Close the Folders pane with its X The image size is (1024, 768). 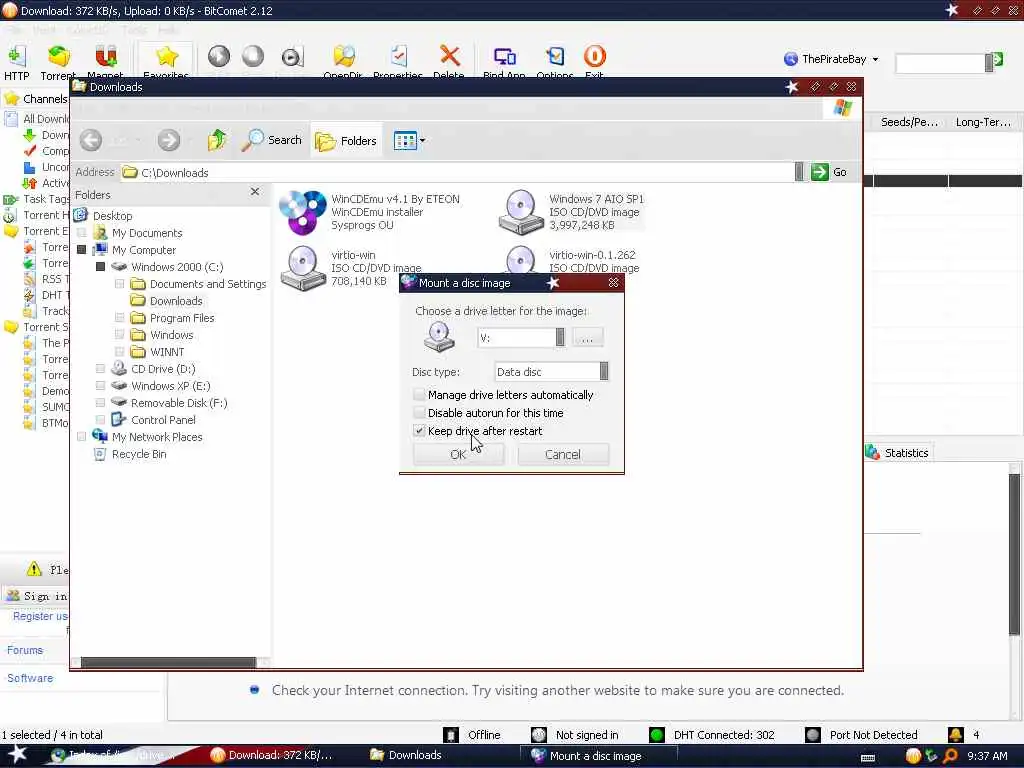pyautogui.click(x=255, y=192)
